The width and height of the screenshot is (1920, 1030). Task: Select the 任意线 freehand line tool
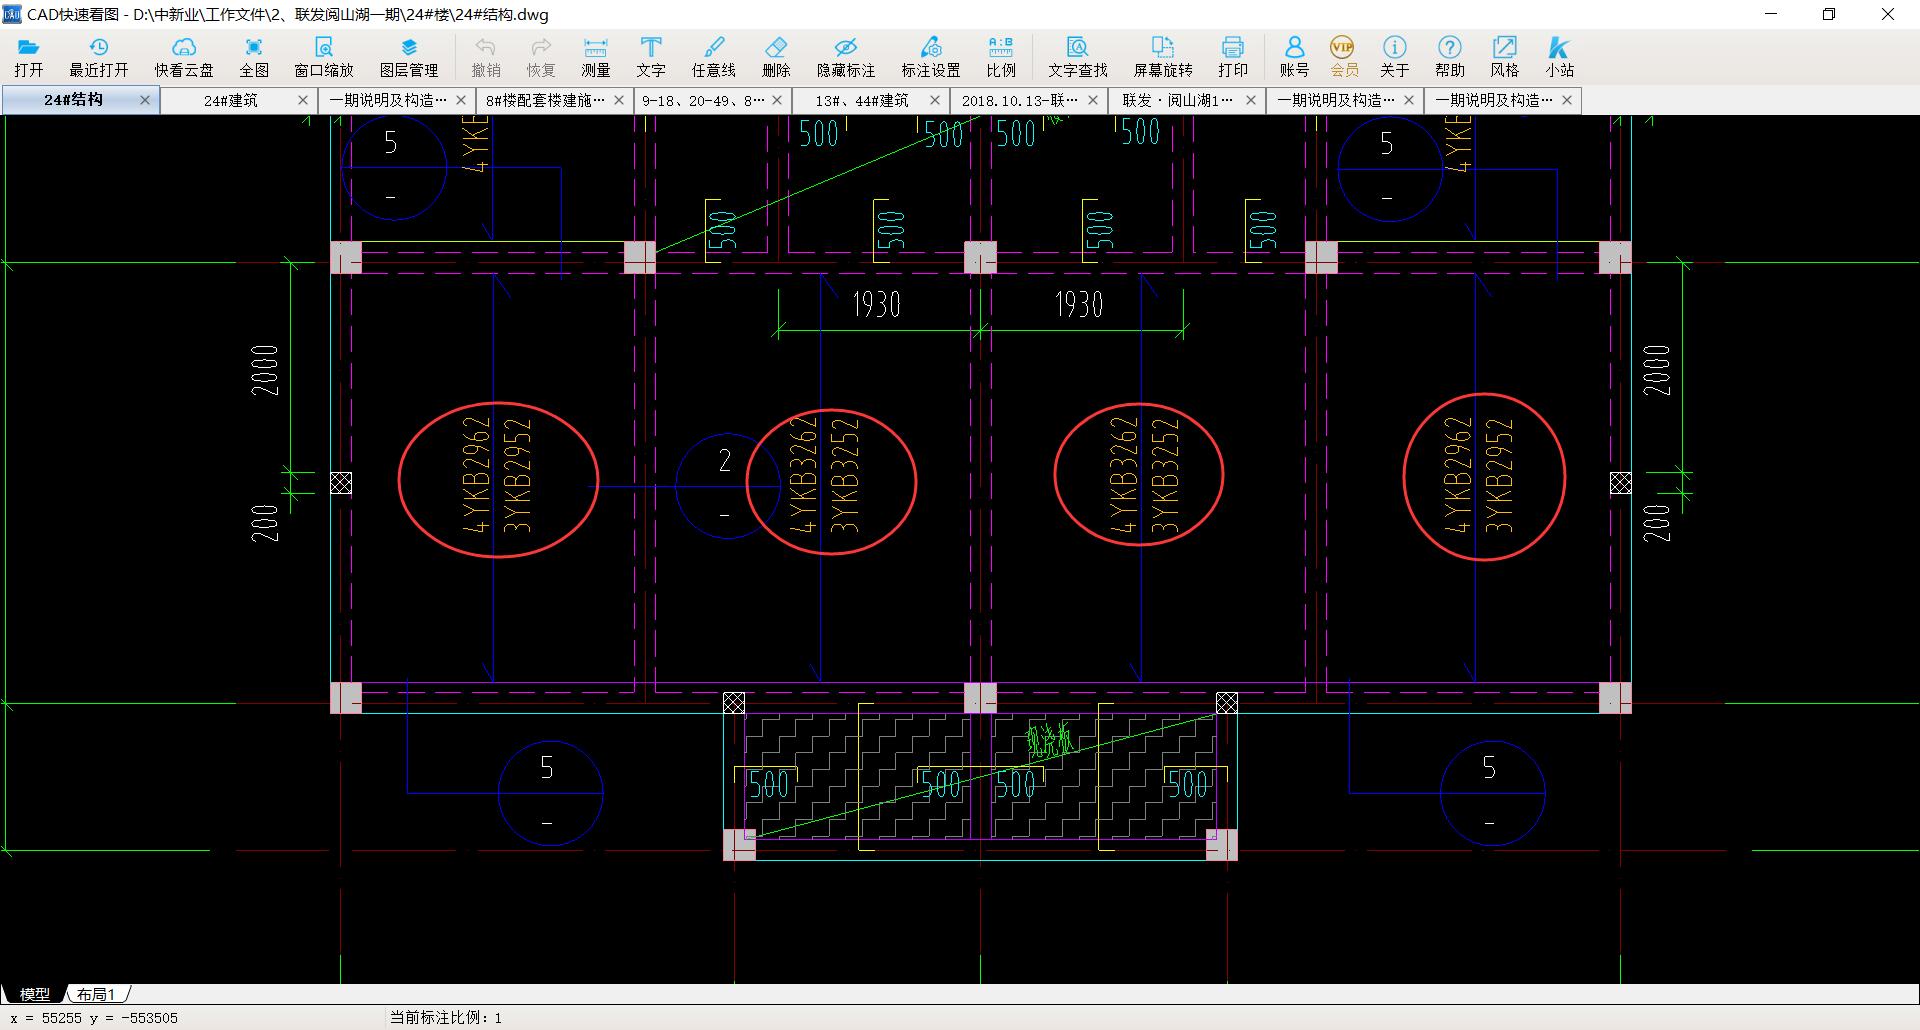pyautogui.click(x=714, y=57)
